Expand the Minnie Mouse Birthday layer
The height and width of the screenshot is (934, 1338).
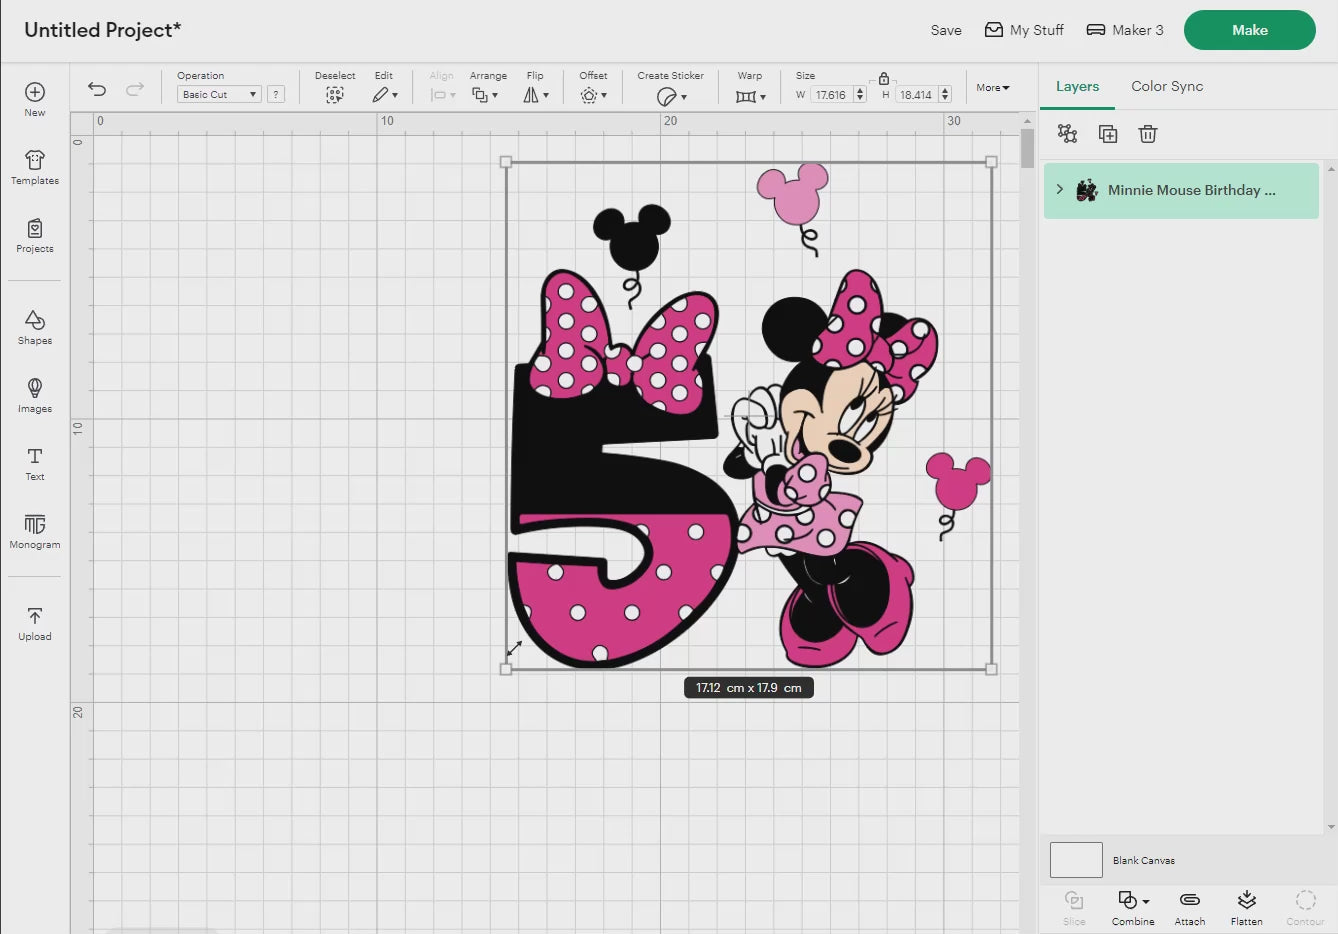click(x=1060, y=189)
